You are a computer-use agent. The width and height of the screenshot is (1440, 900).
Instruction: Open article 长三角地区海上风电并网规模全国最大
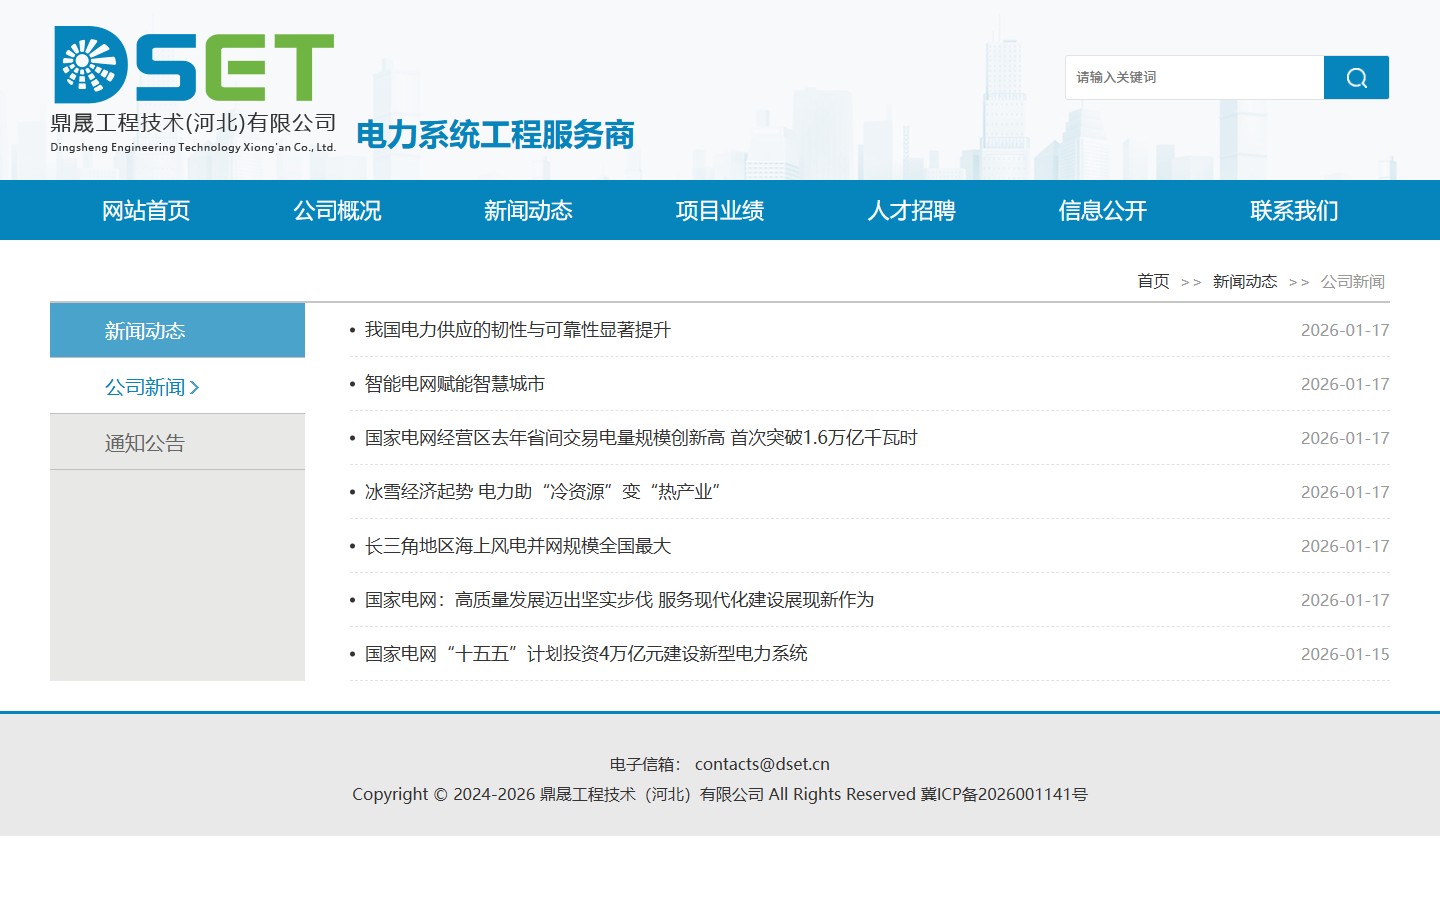pyautogui.click(x=517, y=546)
